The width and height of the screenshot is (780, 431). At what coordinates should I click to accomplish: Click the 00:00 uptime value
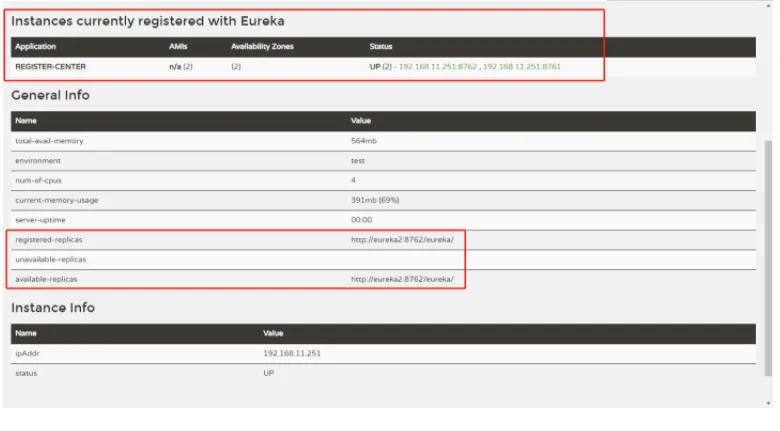tap(361, 220)
